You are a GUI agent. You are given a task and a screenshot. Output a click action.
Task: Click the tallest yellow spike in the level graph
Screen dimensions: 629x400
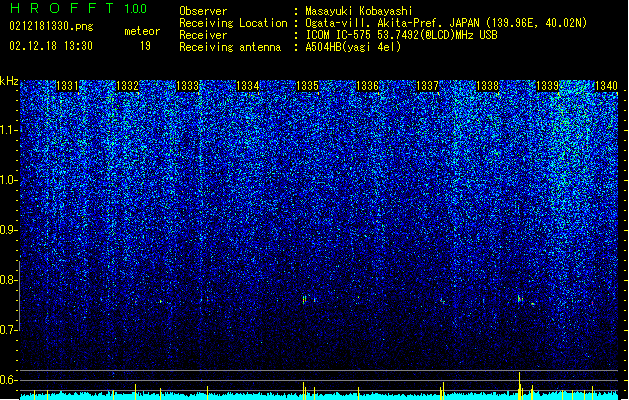(519, 386)
